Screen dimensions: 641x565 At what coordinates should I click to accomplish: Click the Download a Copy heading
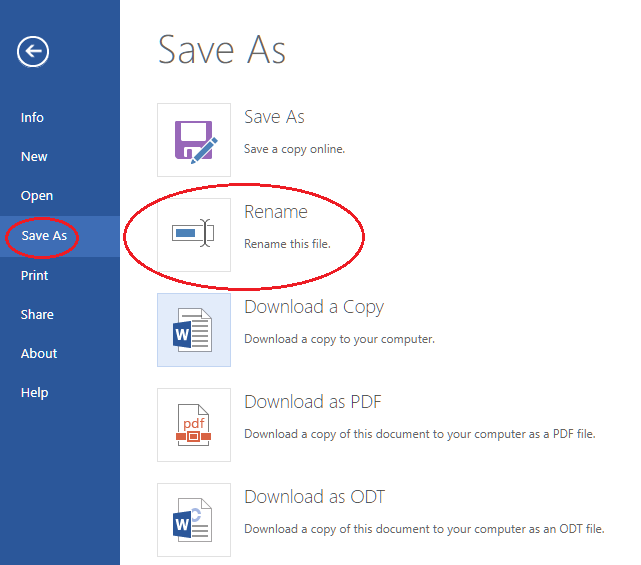point(314,307)
